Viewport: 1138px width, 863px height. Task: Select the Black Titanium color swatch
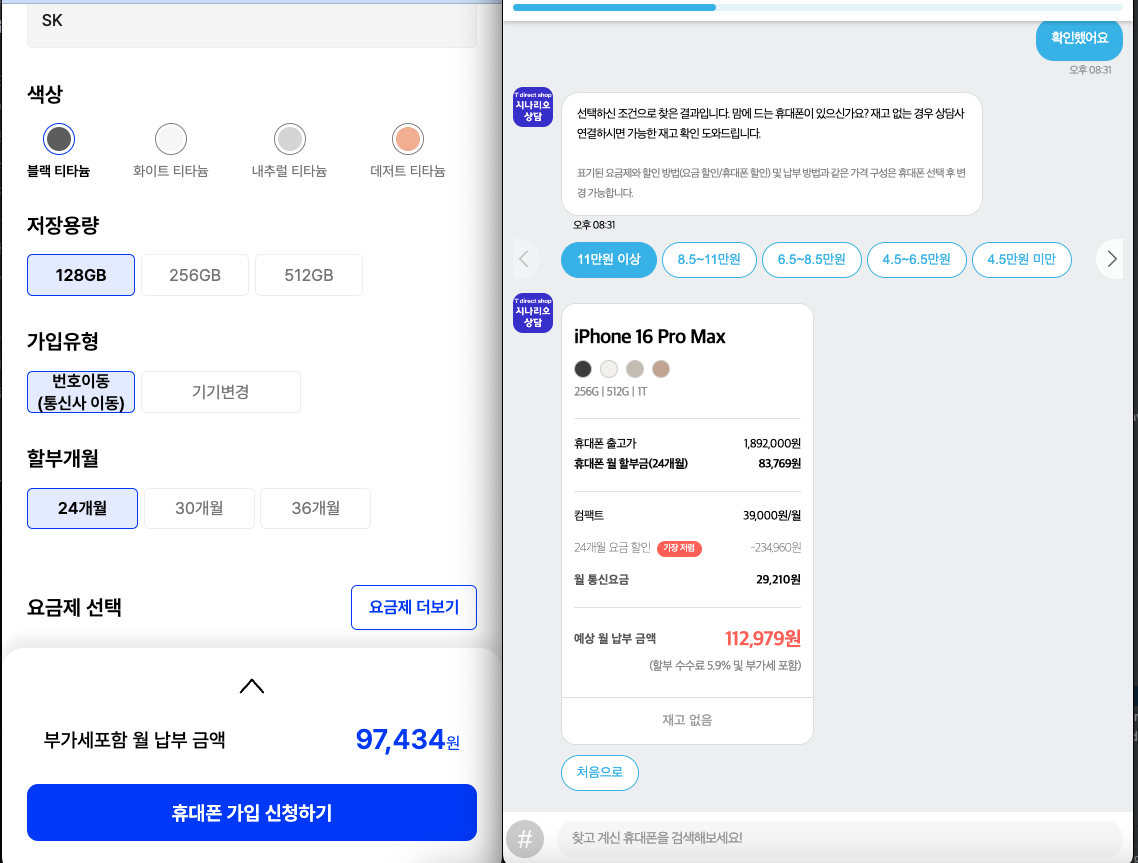point(59,139)
